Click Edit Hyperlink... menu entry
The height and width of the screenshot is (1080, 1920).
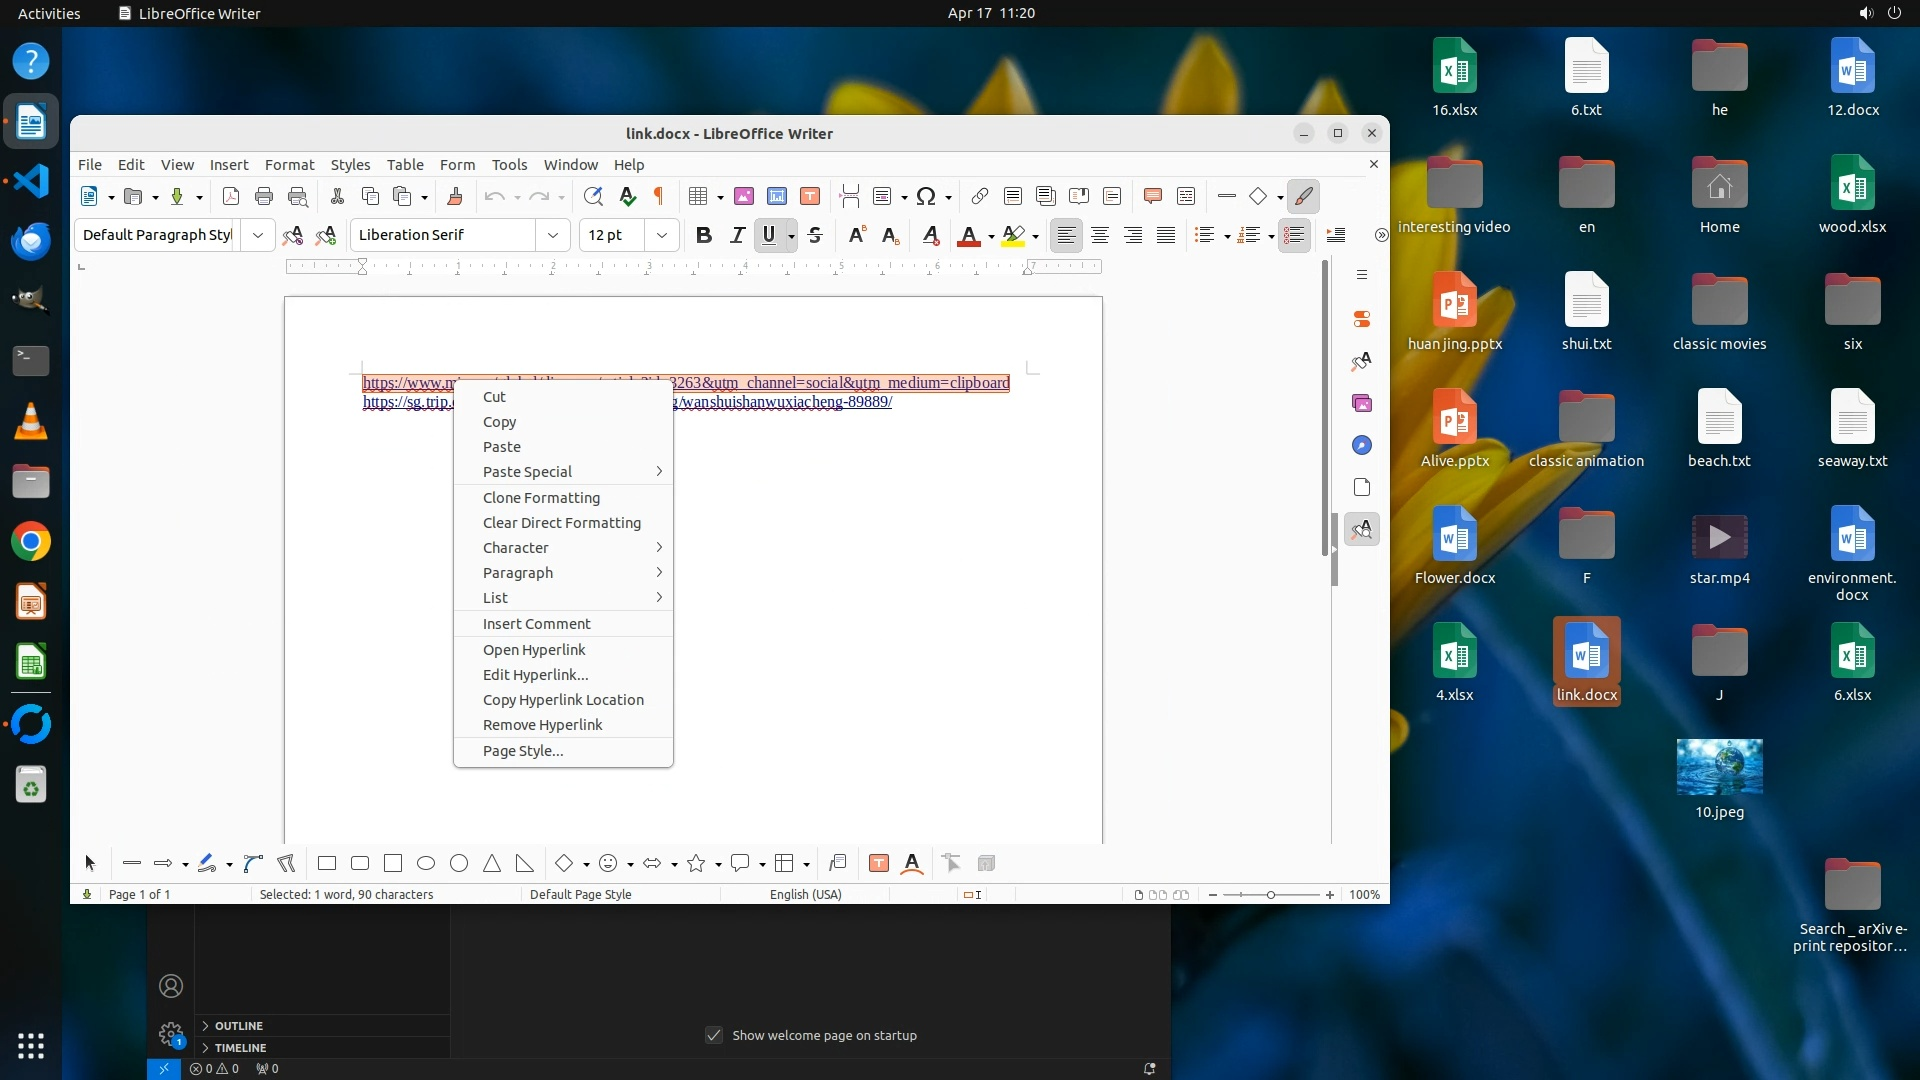coord(535,675)
